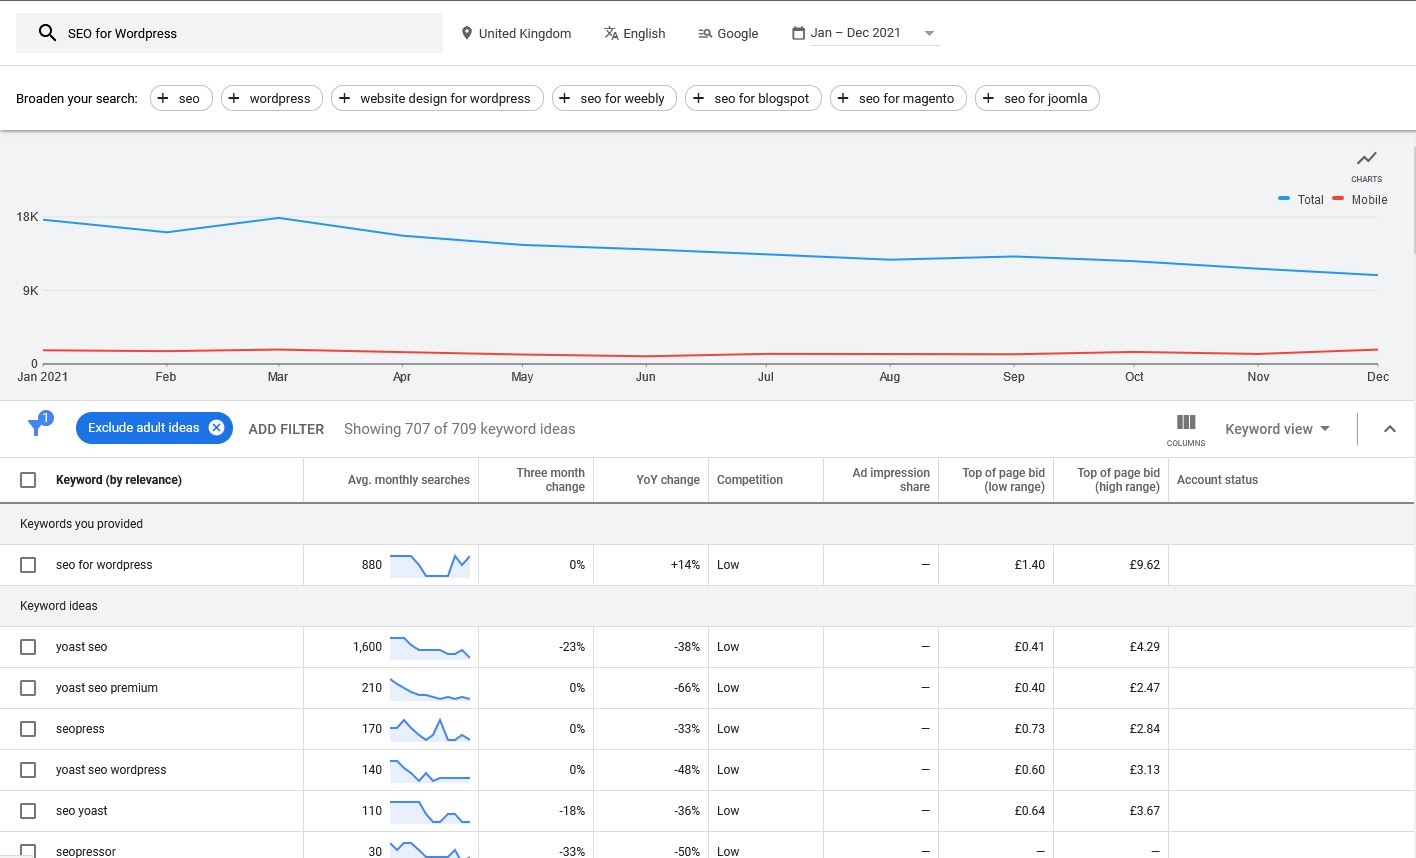This screenshot has width=1416, height=858.
Task: Check the seo yoast row
Action: (28, 811)
